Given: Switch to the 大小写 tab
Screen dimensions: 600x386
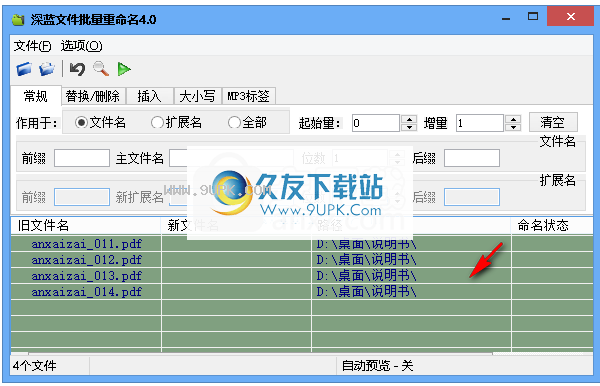Looking at the screenshot, I should coord(197,96).
